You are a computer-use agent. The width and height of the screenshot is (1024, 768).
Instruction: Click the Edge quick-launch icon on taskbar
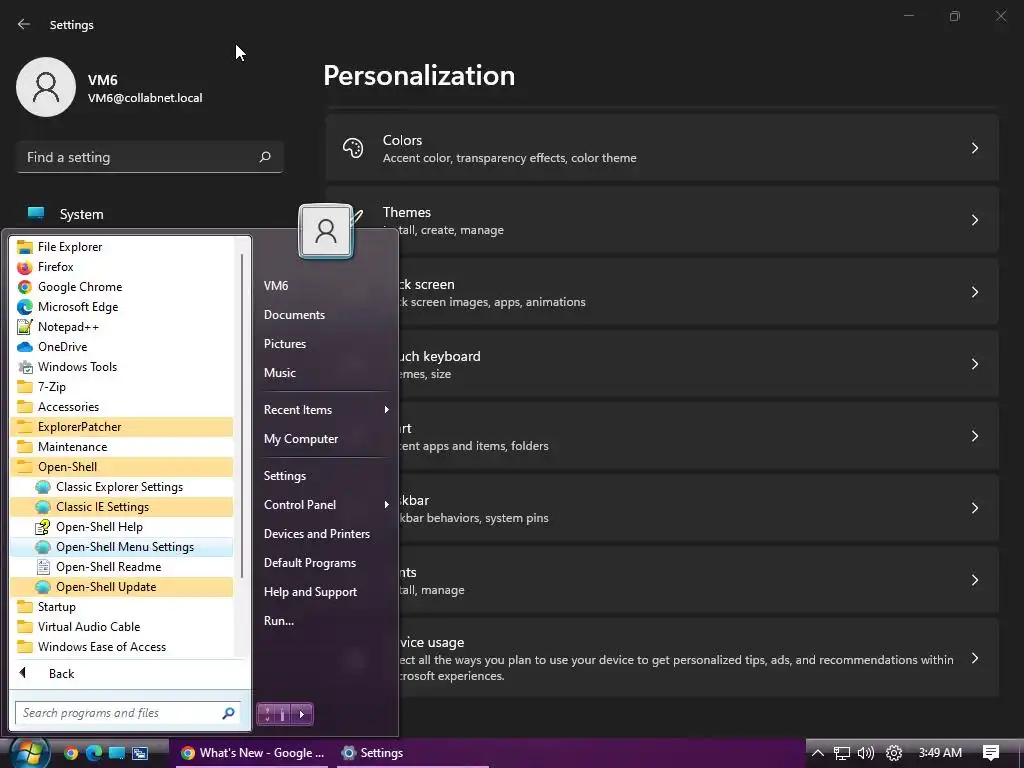click(x=94, y=753)
